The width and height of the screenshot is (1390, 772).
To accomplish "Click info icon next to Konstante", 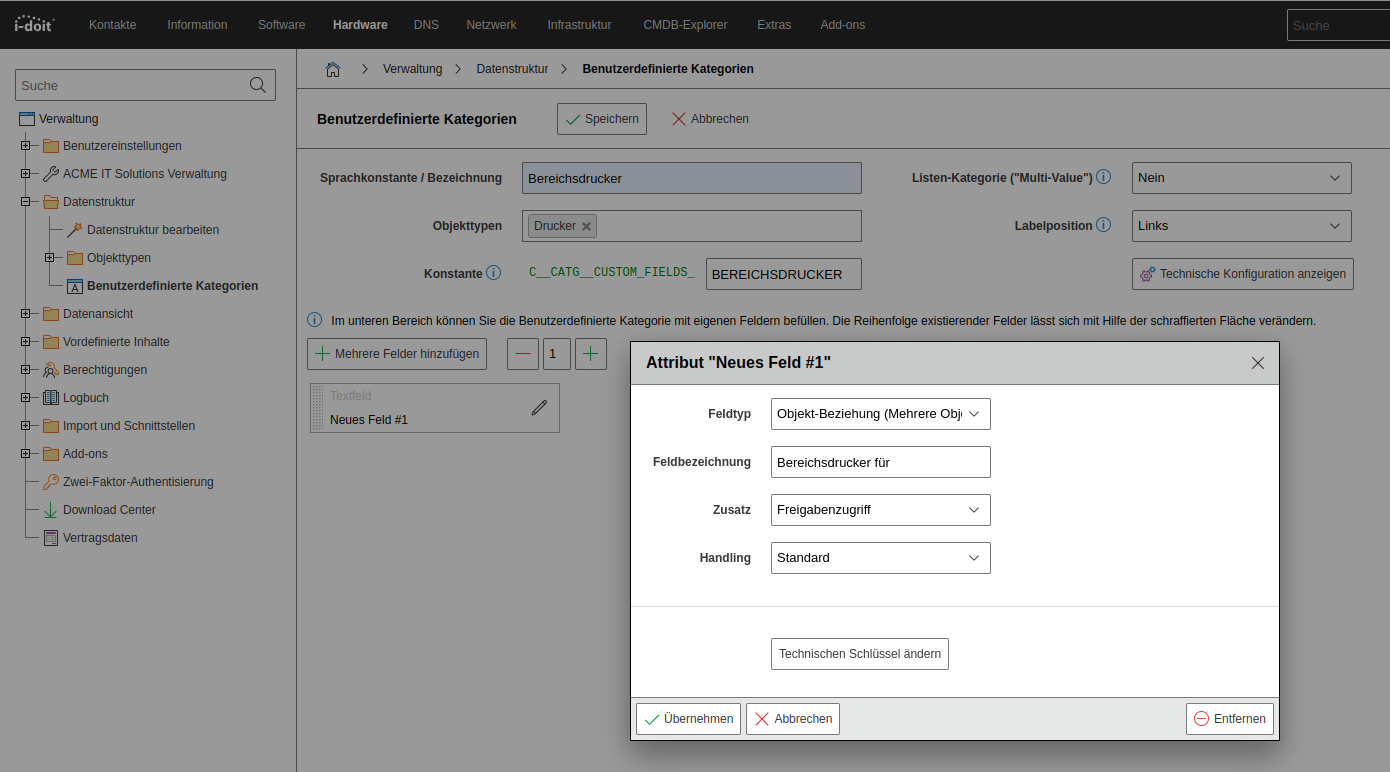I will coord(493,273).
